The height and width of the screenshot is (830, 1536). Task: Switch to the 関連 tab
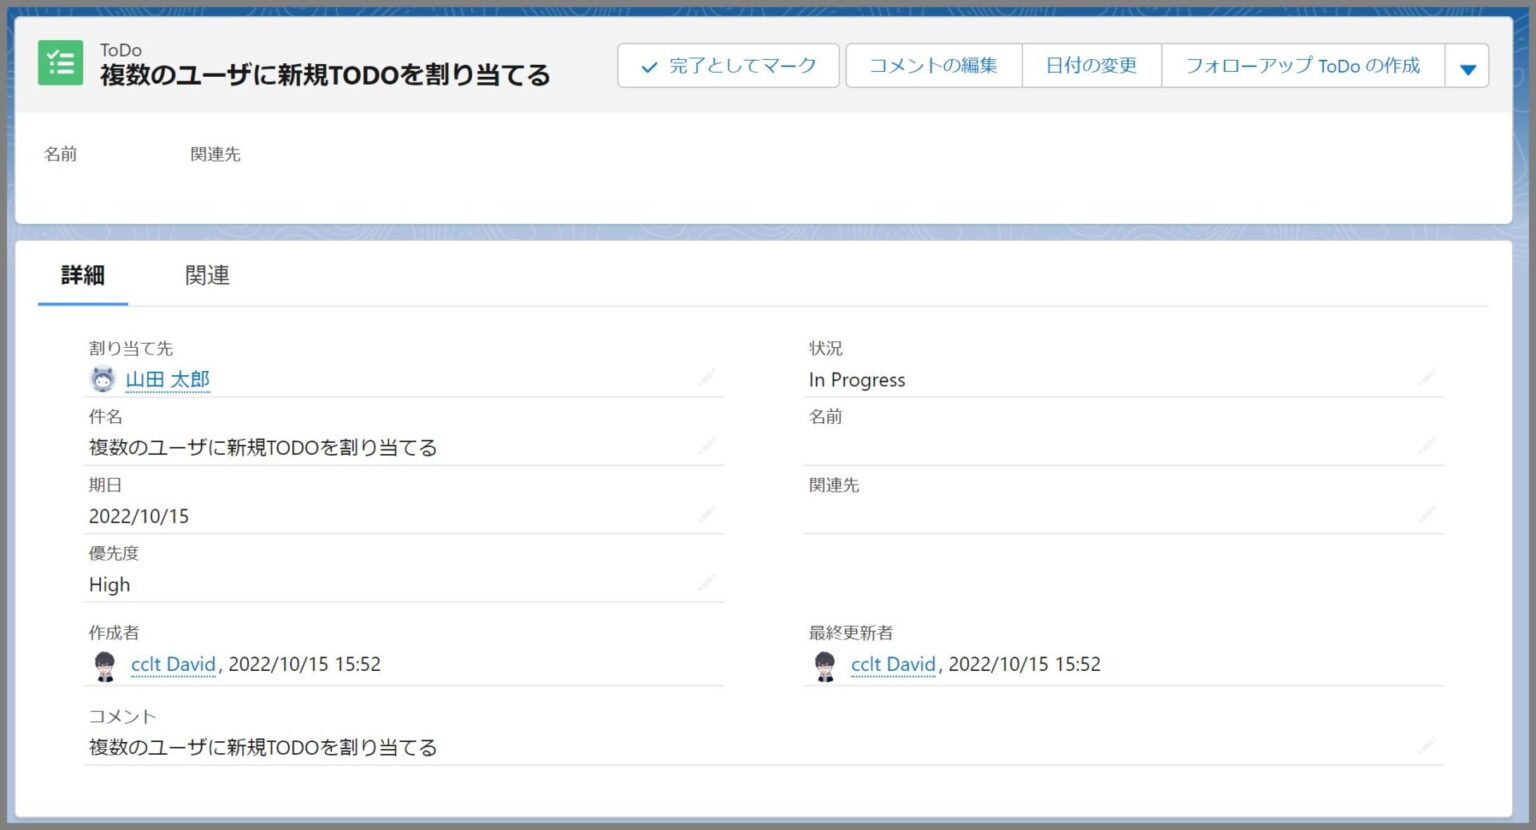207,276
